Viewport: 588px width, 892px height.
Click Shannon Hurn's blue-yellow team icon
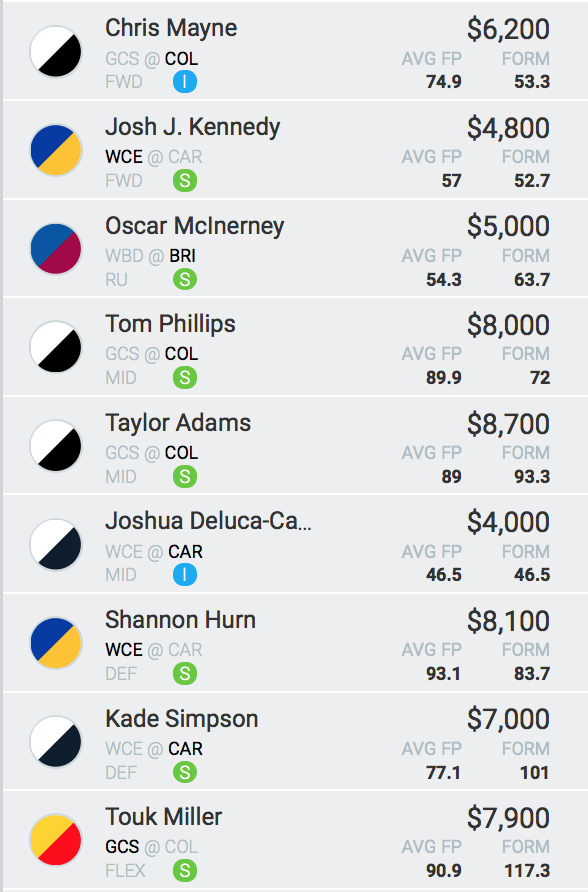(56, 643)
